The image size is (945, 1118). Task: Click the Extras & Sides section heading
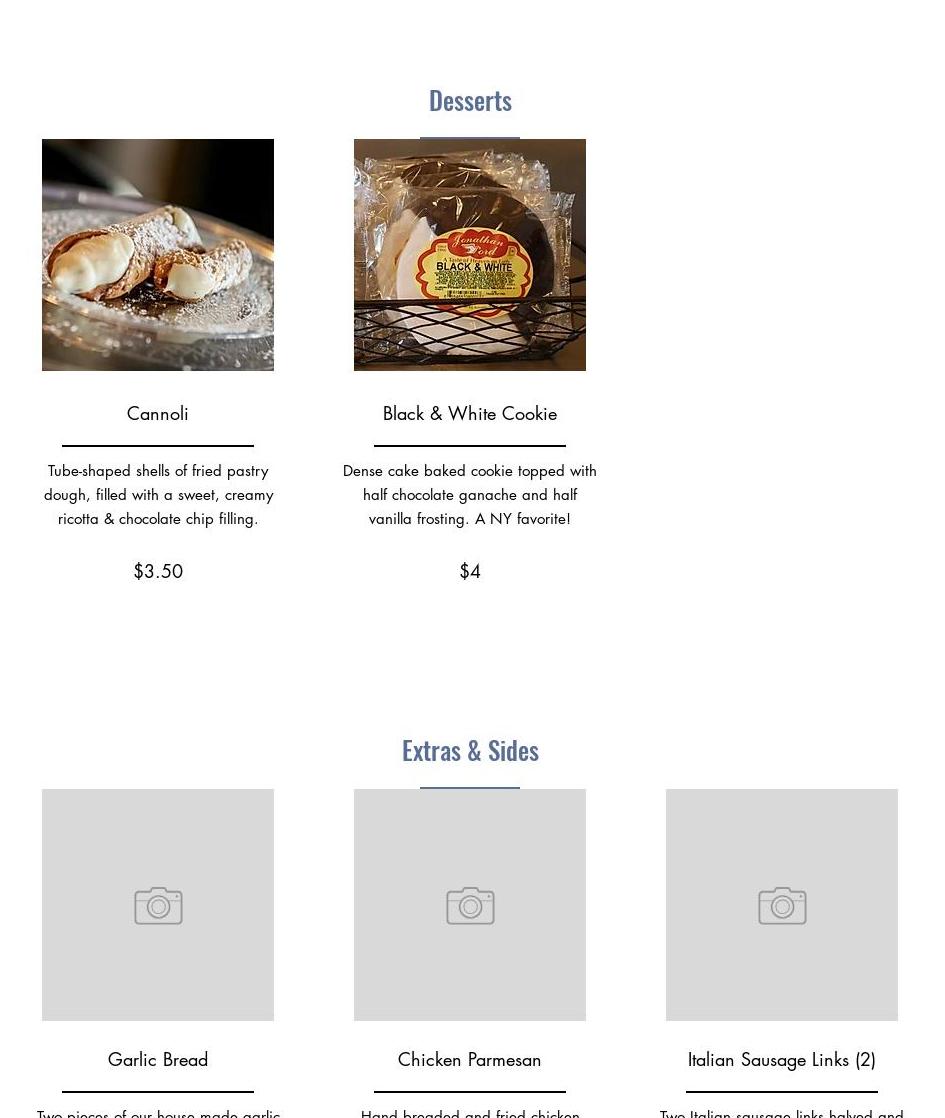point(470,751)
